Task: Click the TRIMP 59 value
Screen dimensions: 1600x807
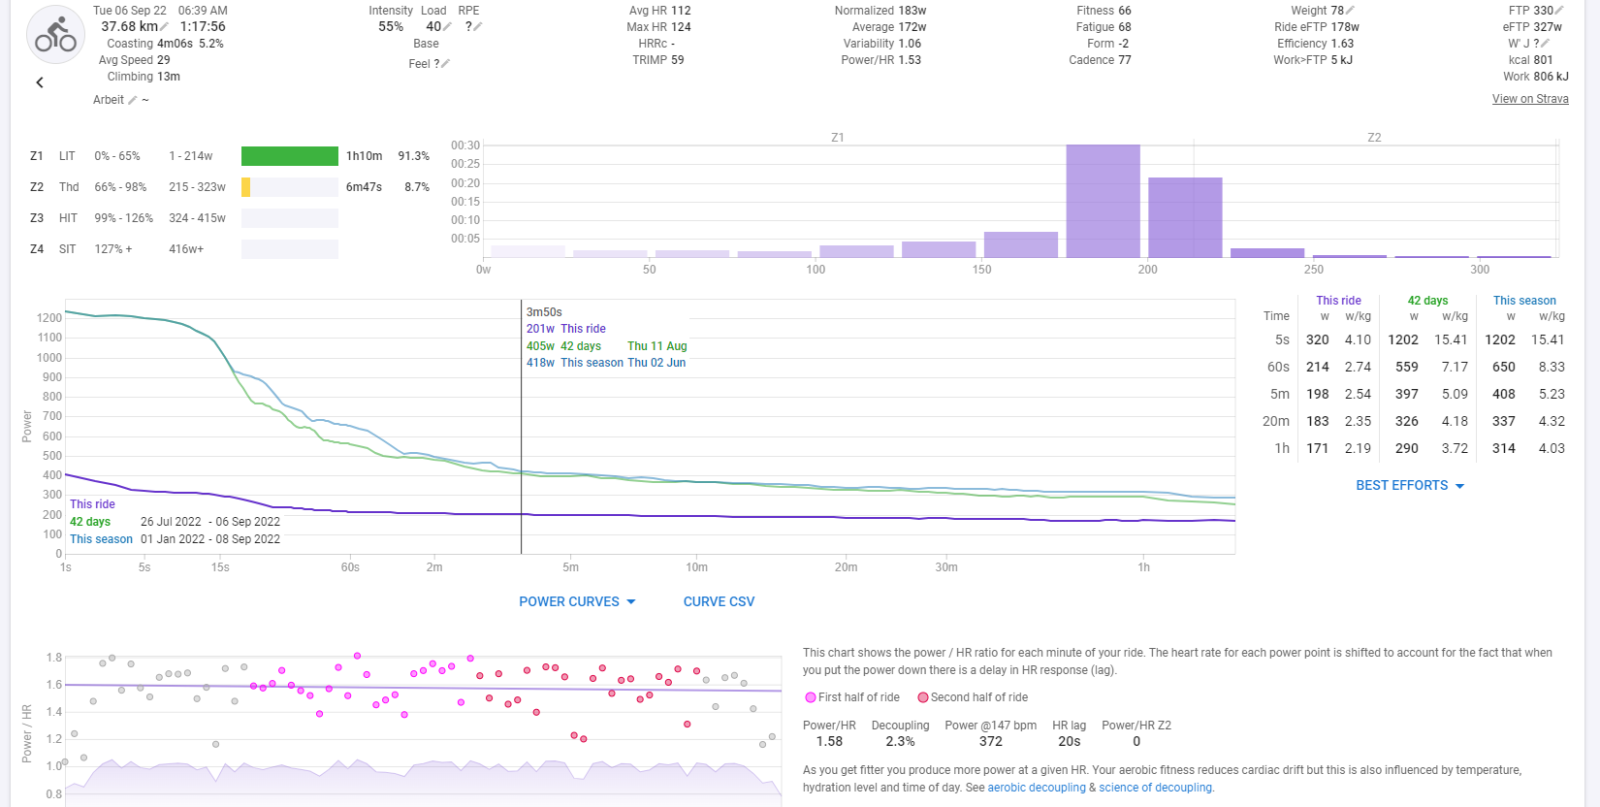Action: [x=677, y=60]
